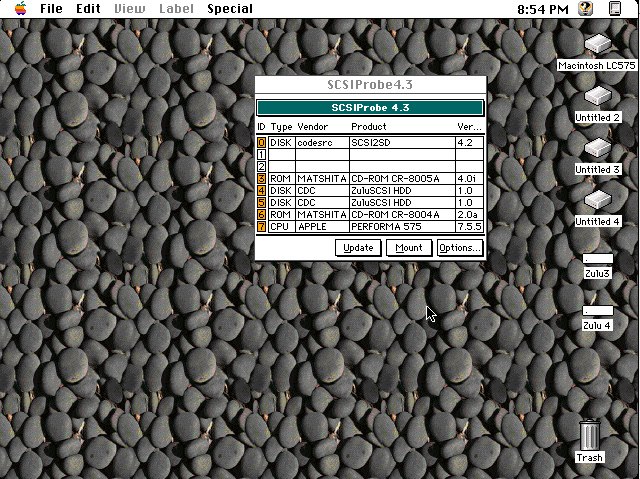Click the Product column header

click(369, 126)
